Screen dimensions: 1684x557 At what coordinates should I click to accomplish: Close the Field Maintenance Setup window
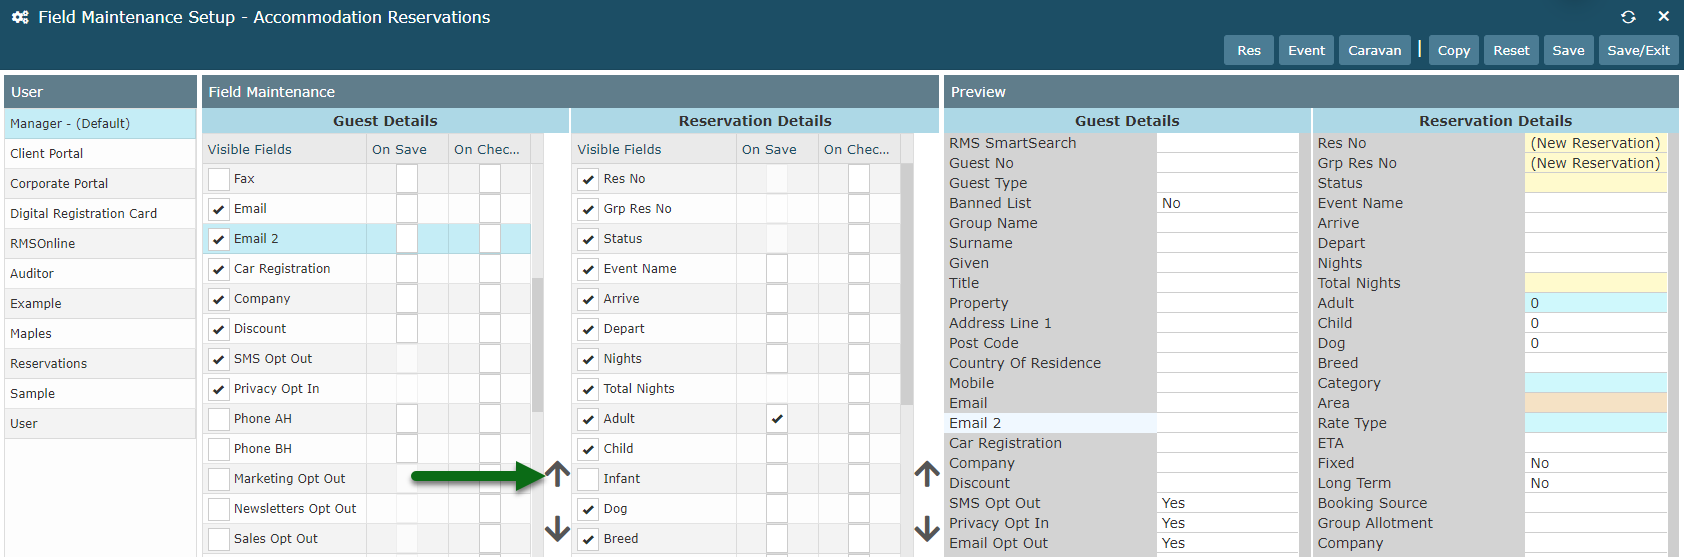pyautogui.click(x=1664, y=17)
